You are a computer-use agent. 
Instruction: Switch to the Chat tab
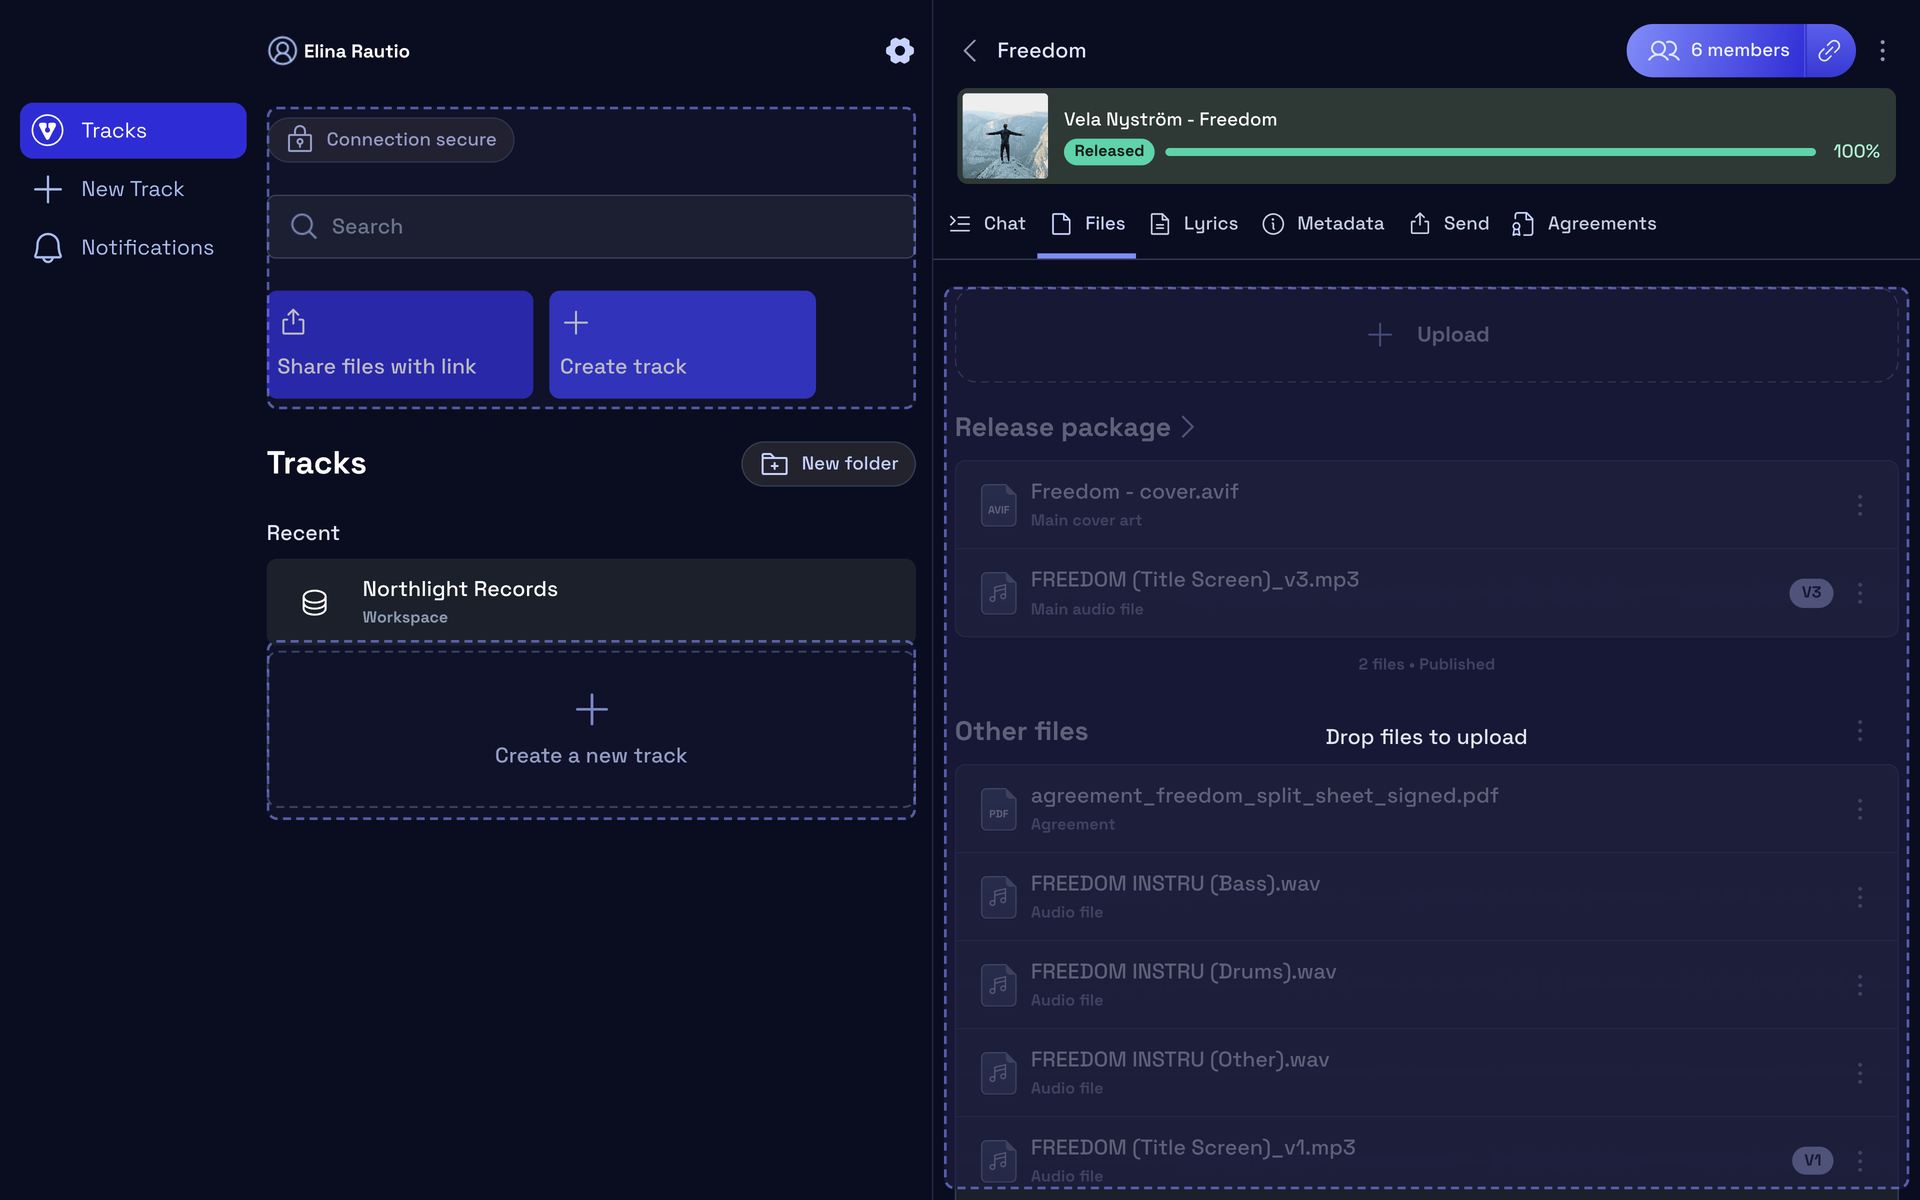coord(988,224)
